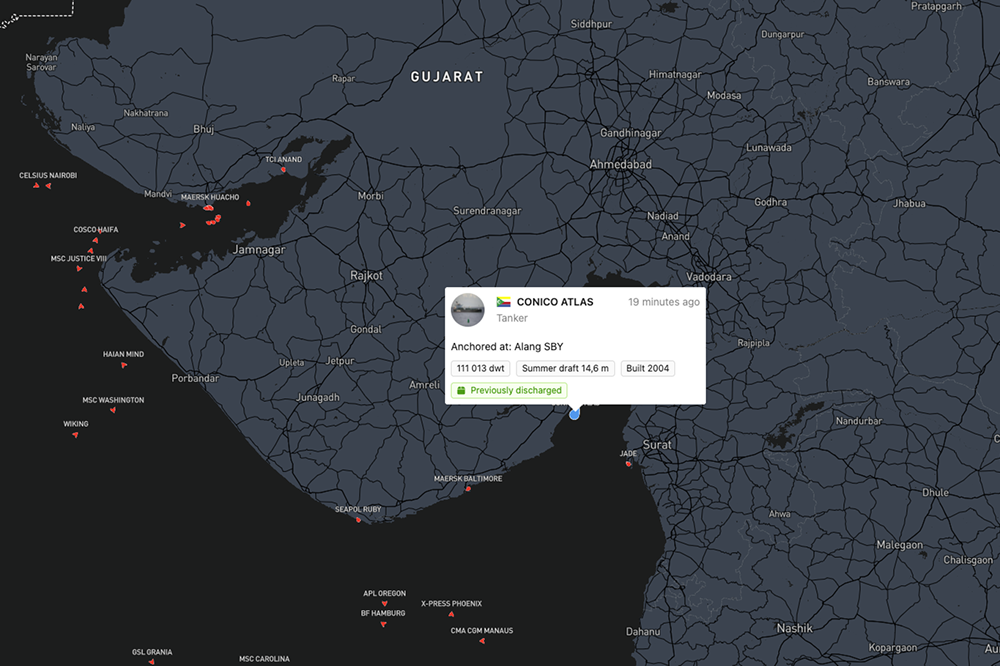Open the CMA CGM MANAUS ship marker

(481, 641)
